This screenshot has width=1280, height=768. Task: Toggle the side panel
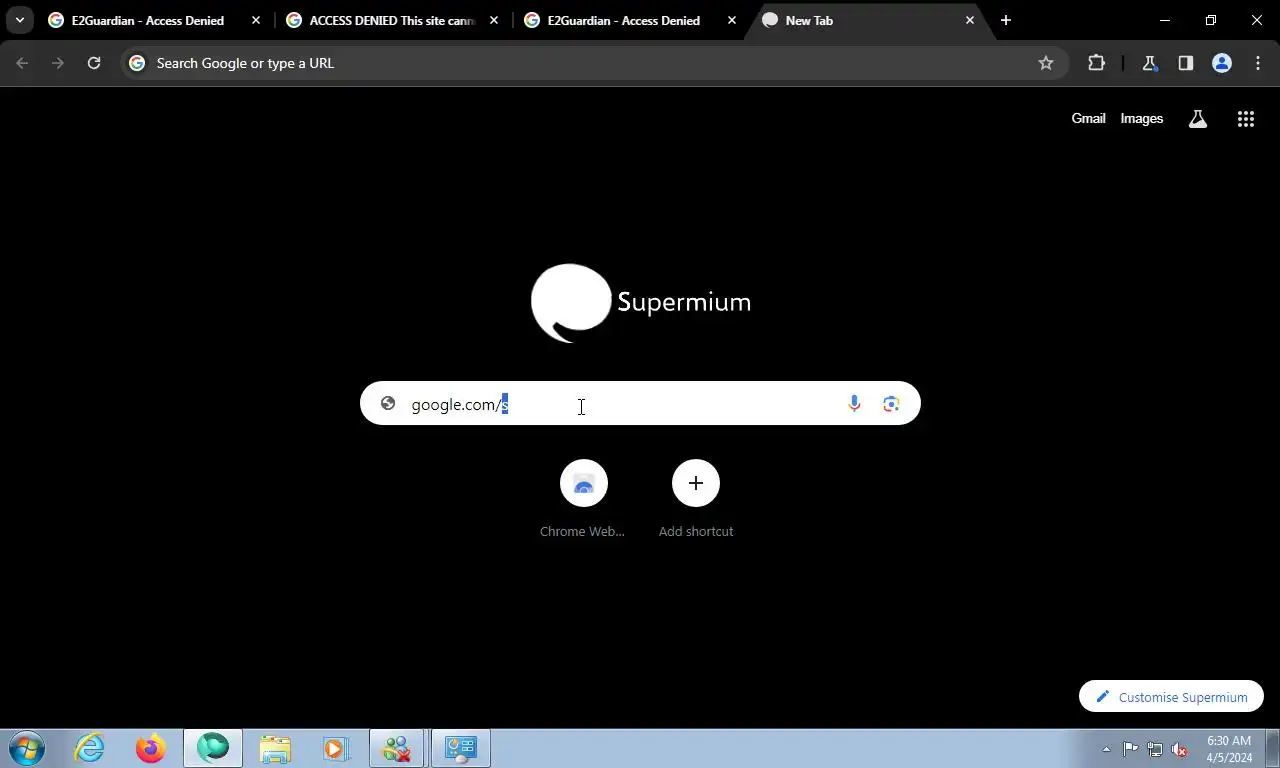pos(1186,63)
